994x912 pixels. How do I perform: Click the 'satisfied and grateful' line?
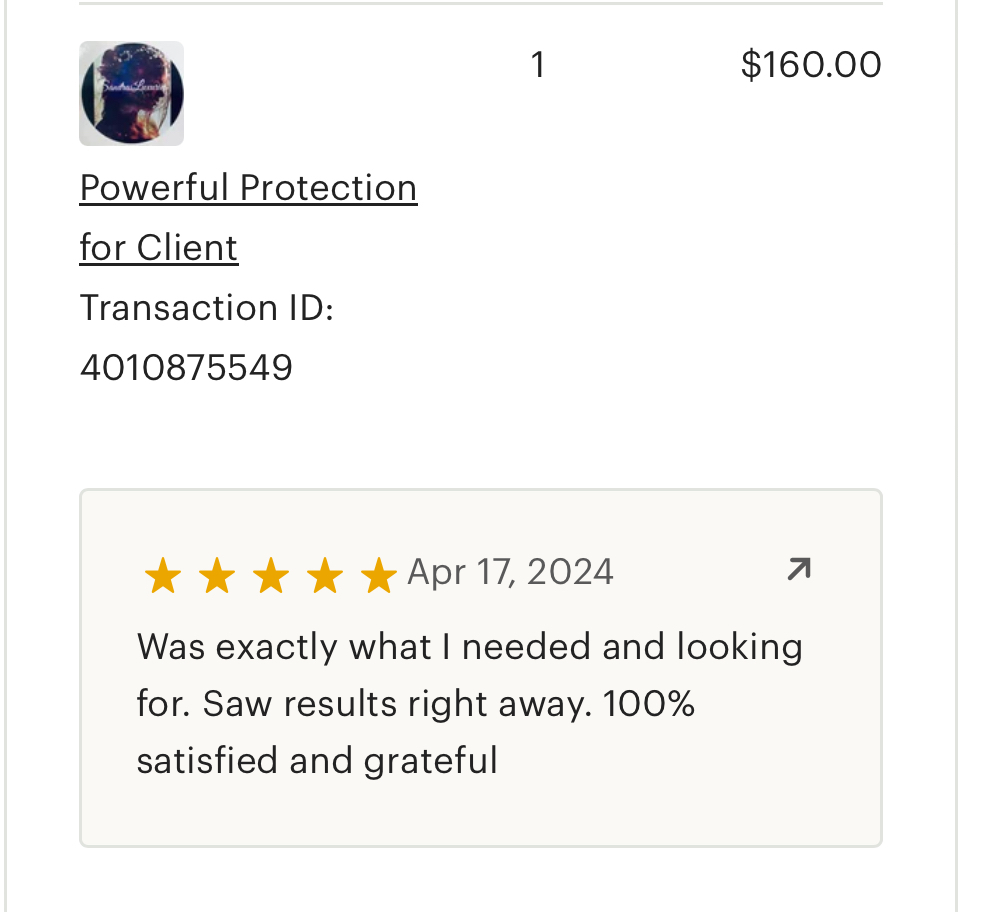click(x=317, y=761)
